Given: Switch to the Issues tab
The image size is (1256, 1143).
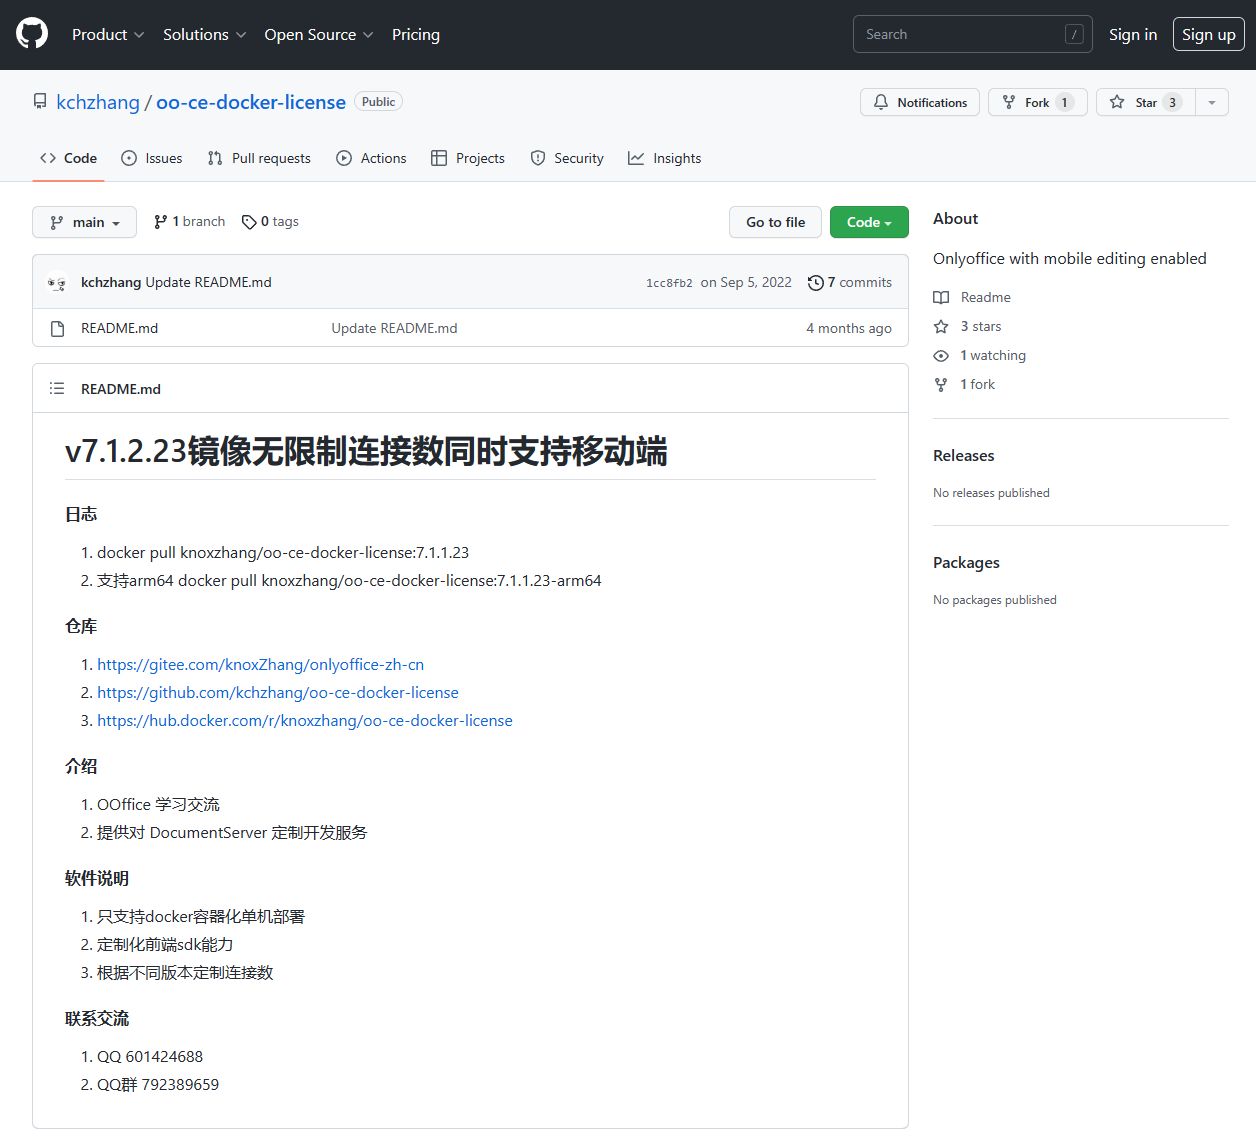Looking at the screenshot, I should click(152, 159).
